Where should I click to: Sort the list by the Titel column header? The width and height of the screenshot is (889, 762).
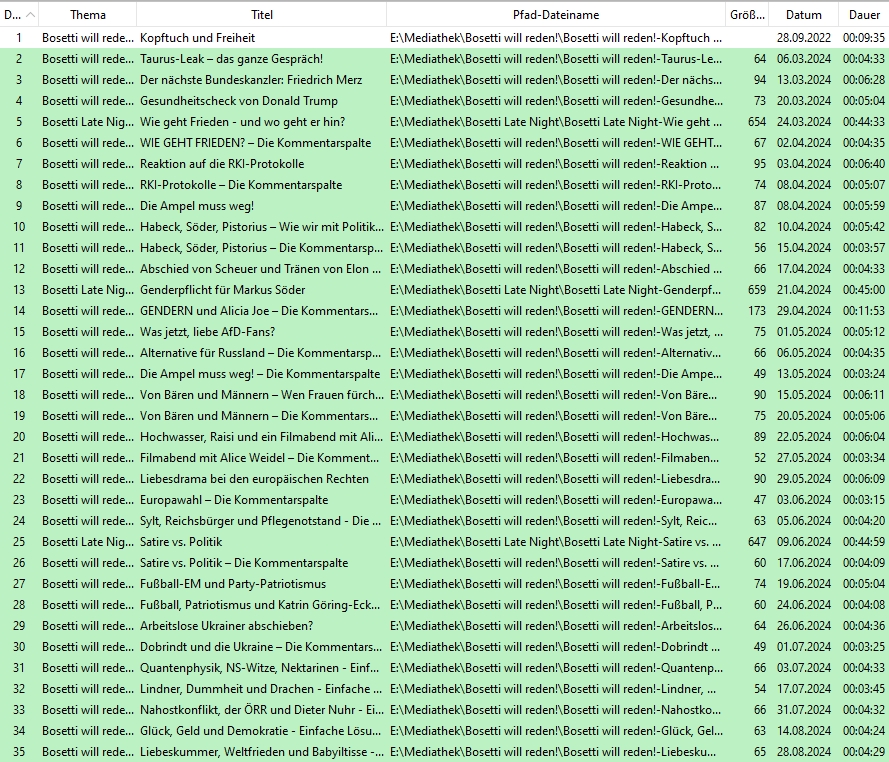click(x=261, y=15)
